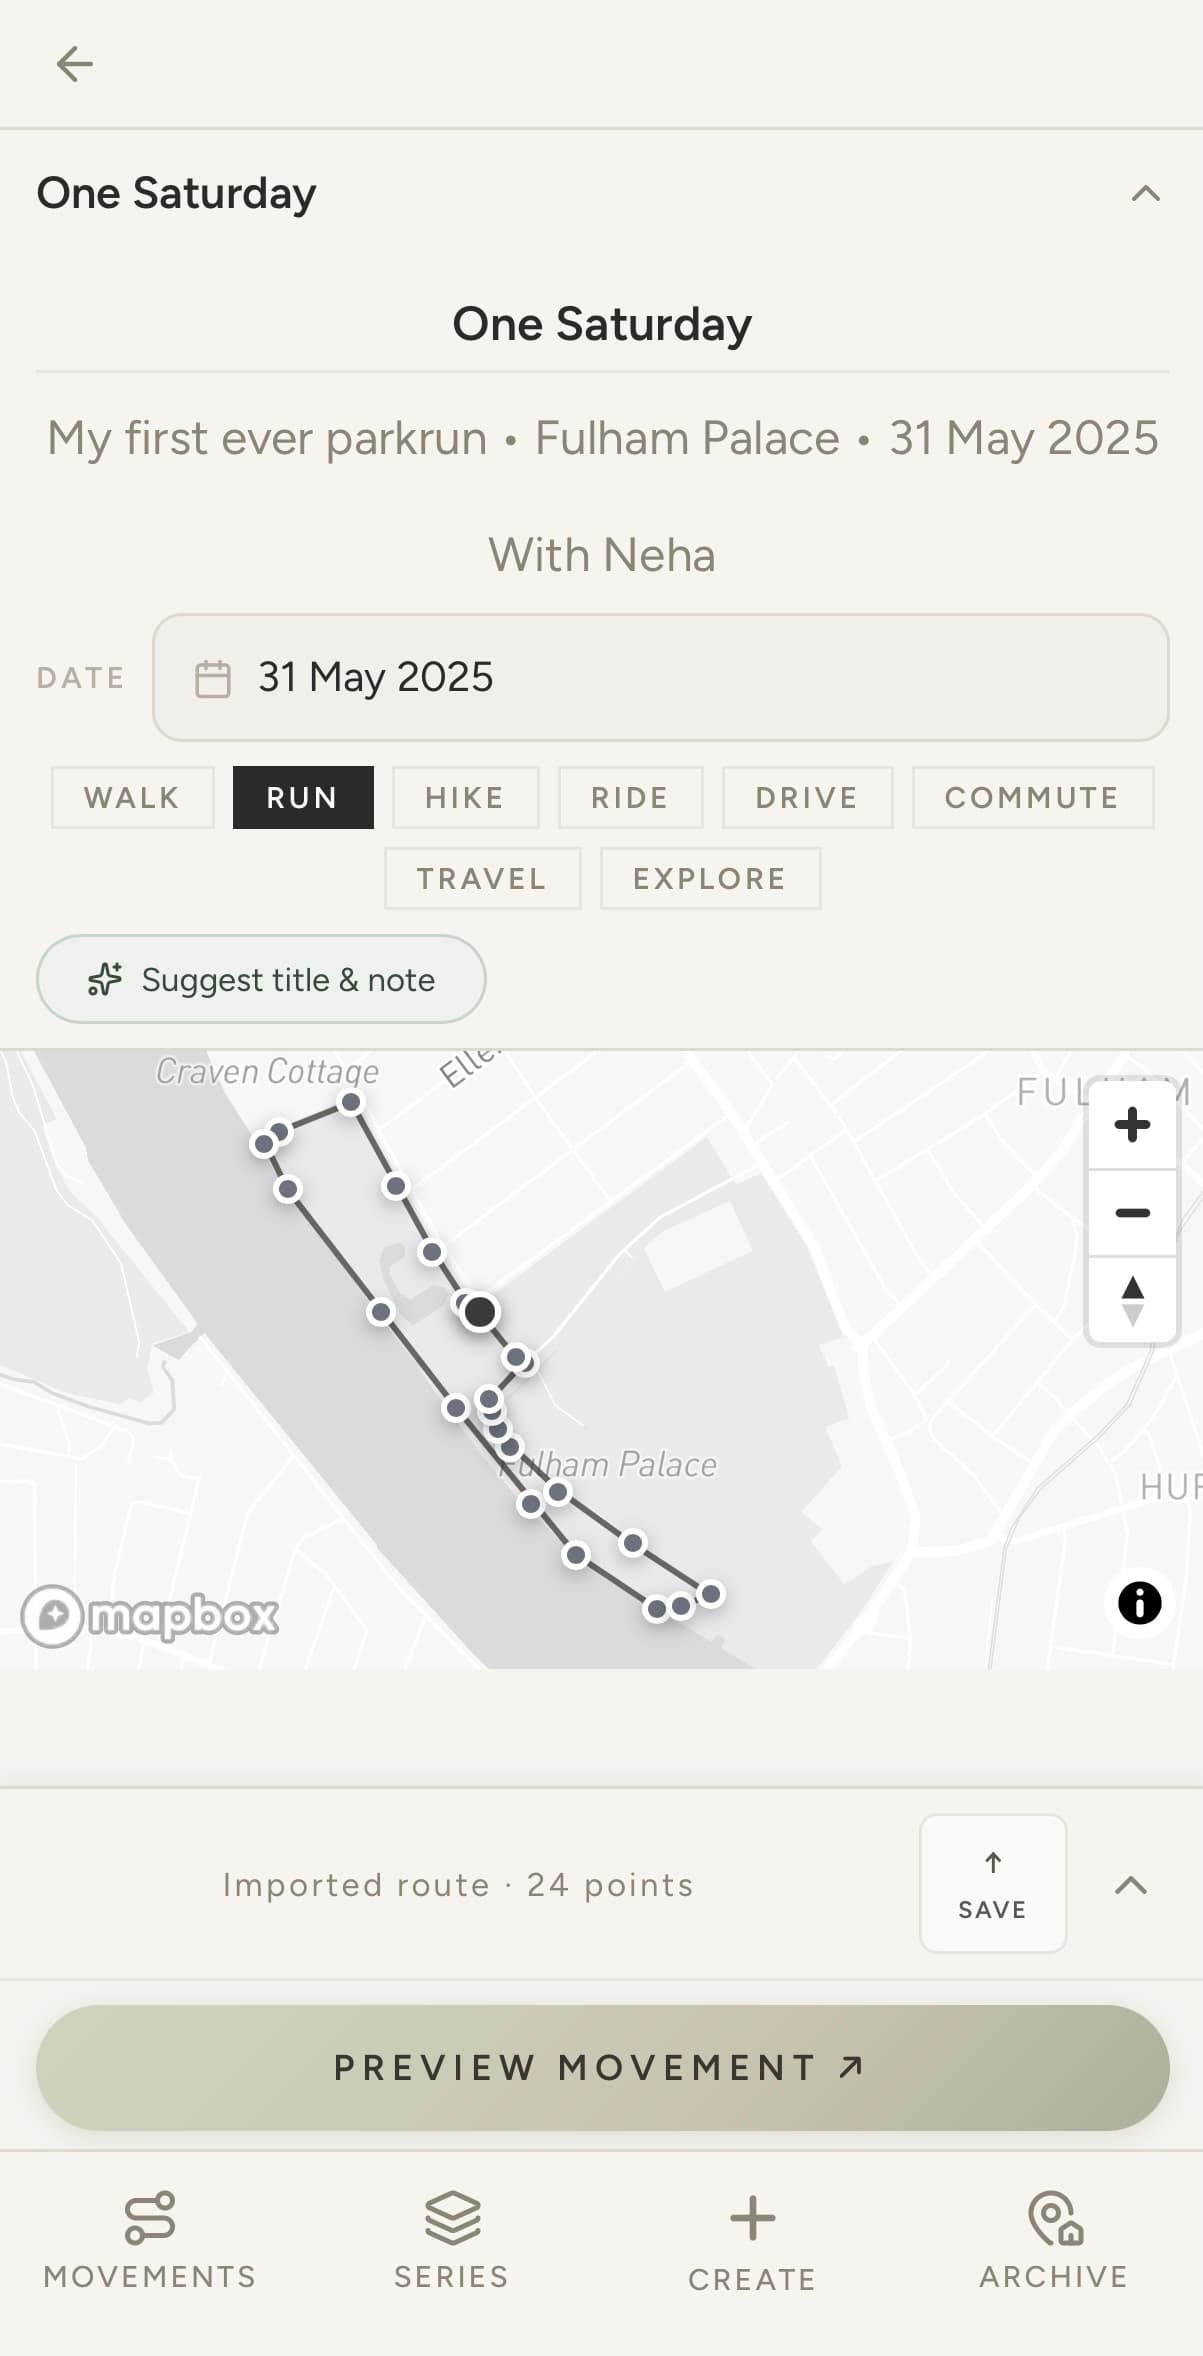This screenshot has width=1203, height=2356.
Task: Toggle the HIKE activity chip
Action: coord(465,797)
